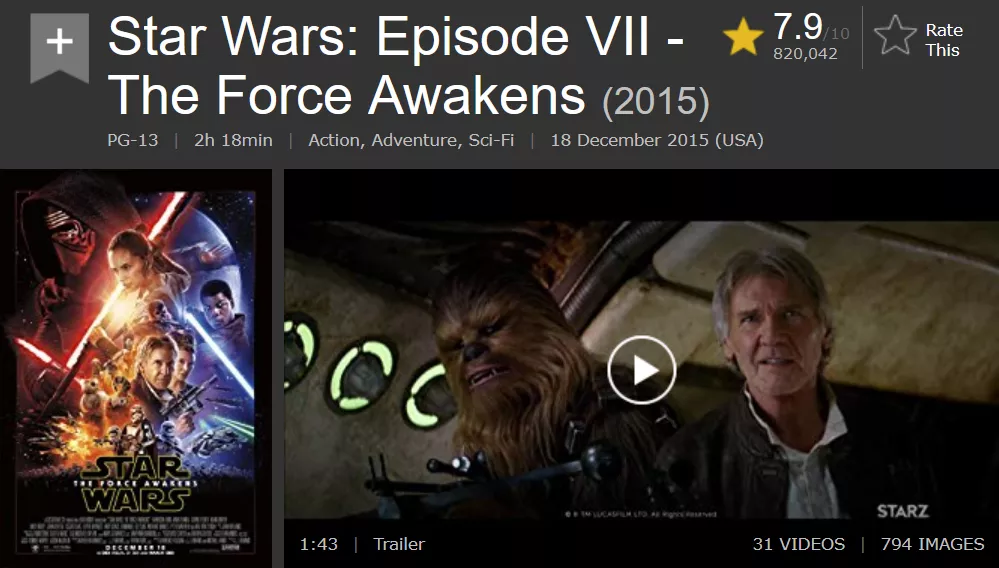Open the (2015) year link in title
Image resolution: width=999 pixels, height=568 pixels.
coord(656,102)
